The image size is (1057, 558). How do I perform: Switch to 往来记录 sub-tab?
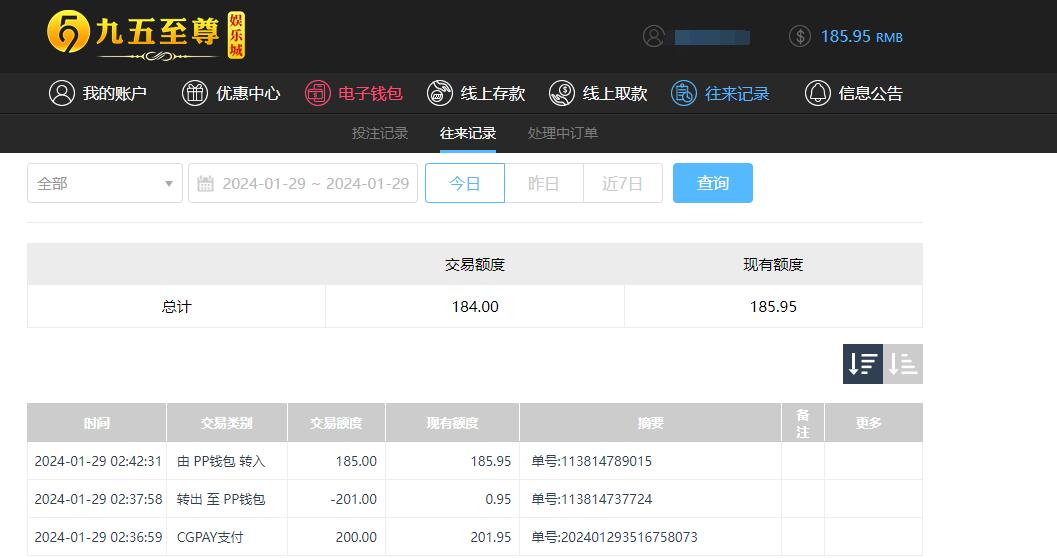pyautogui.click(x=468, y=133)
